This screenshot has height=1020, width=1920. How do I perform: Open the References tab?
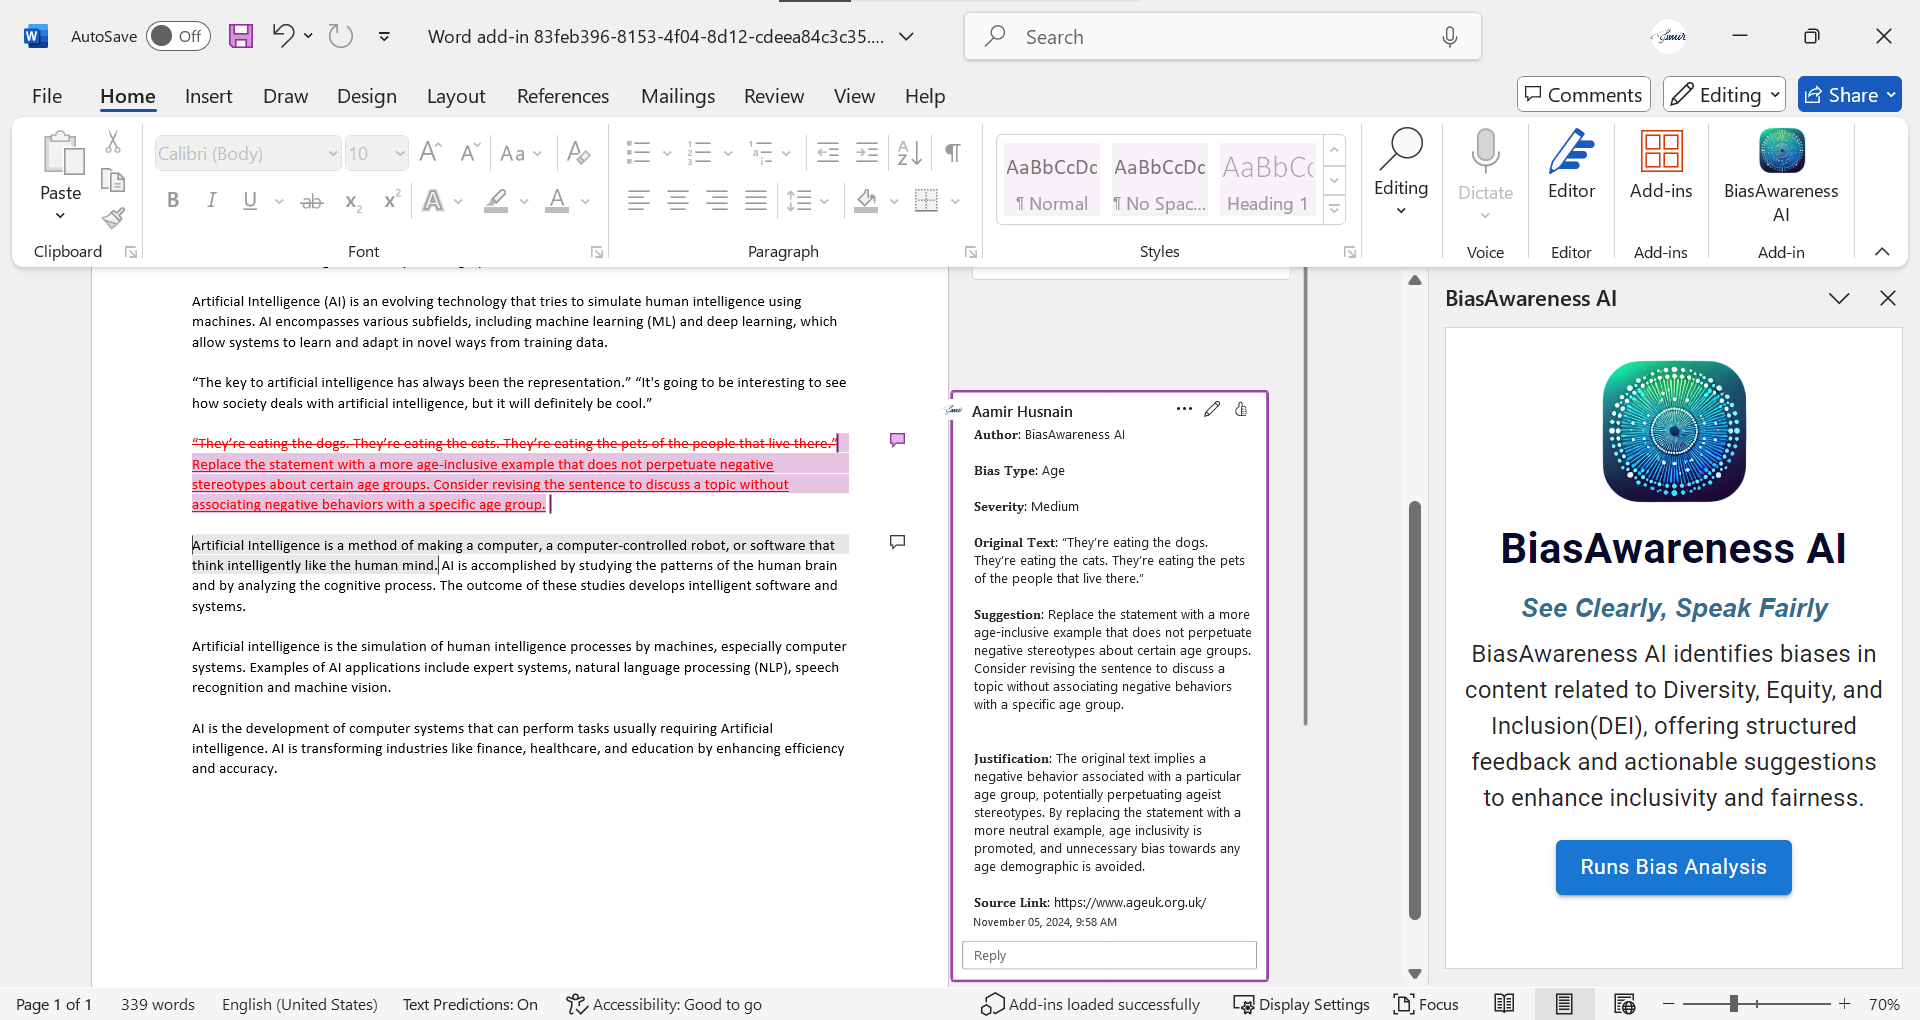[x=562, y=96]
